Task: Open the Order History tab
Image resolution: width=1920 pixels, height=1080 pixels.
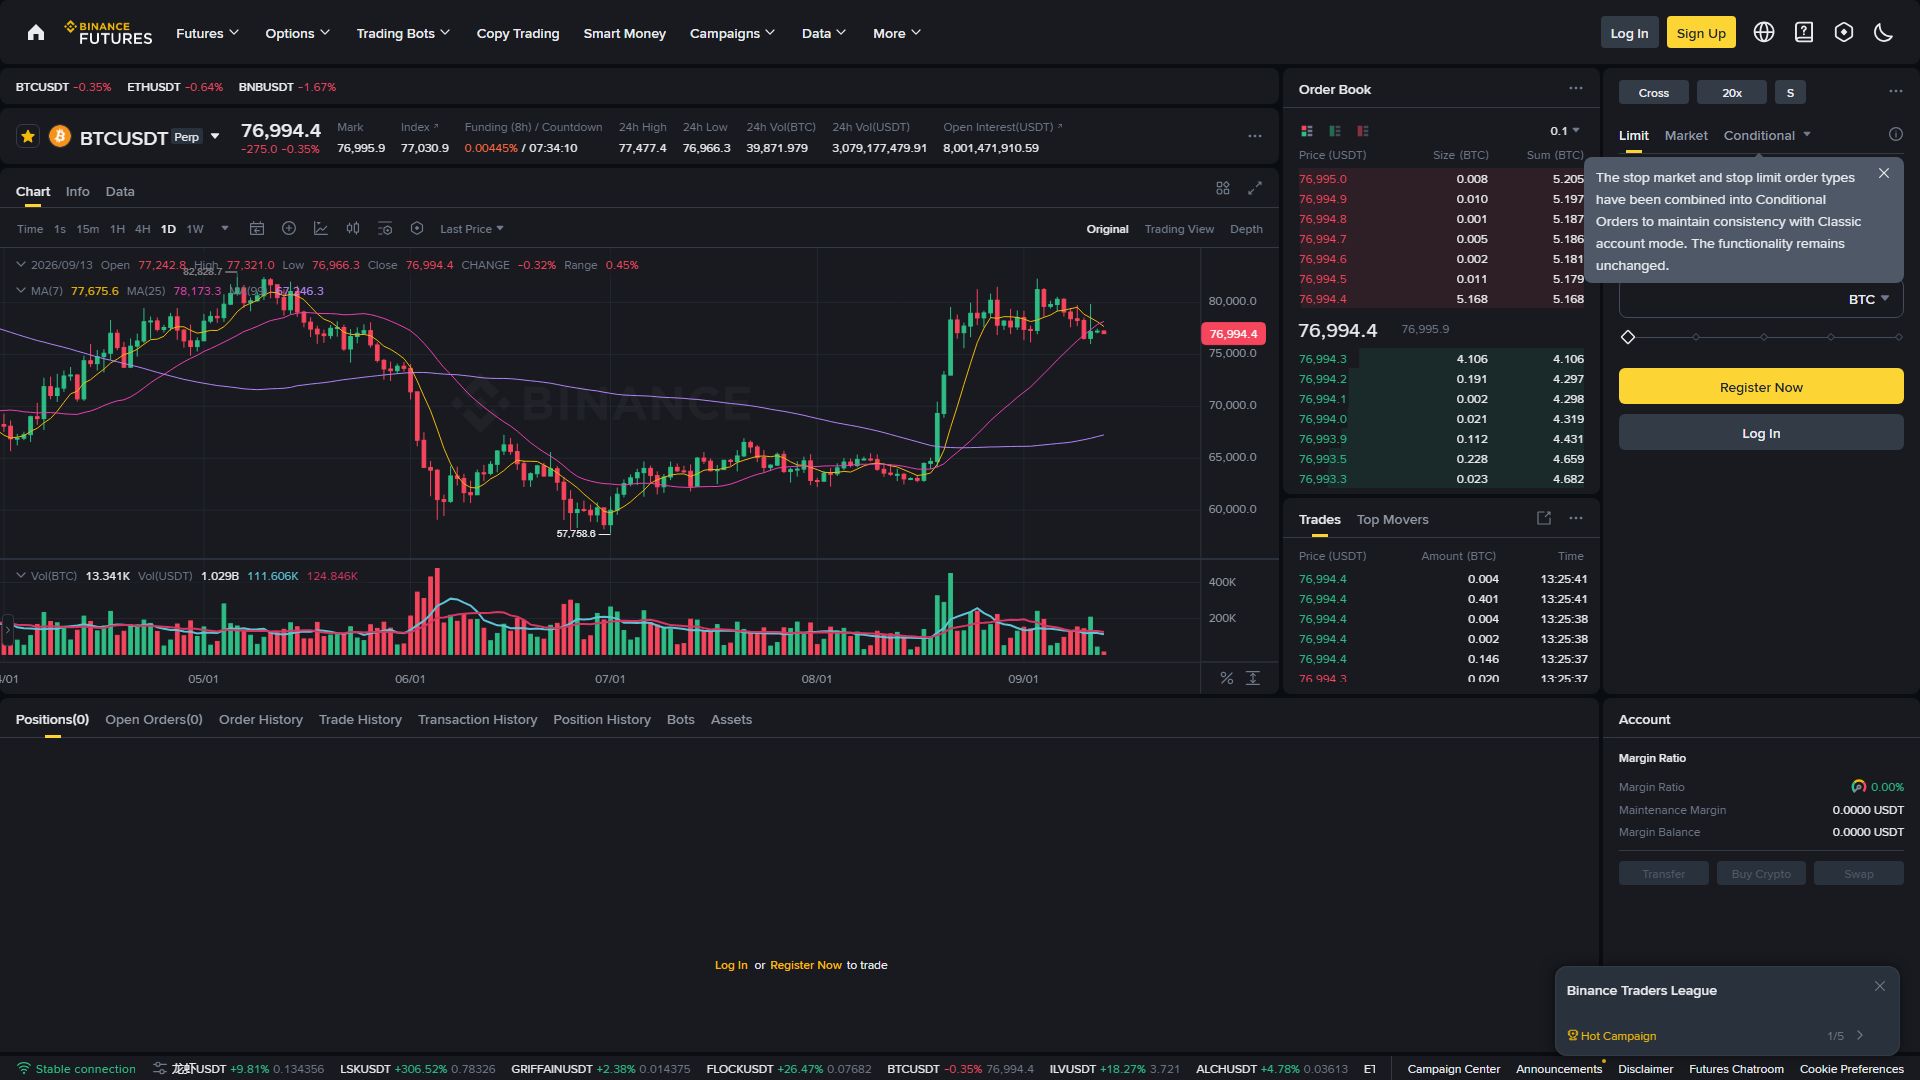Action: coord(261,719)
